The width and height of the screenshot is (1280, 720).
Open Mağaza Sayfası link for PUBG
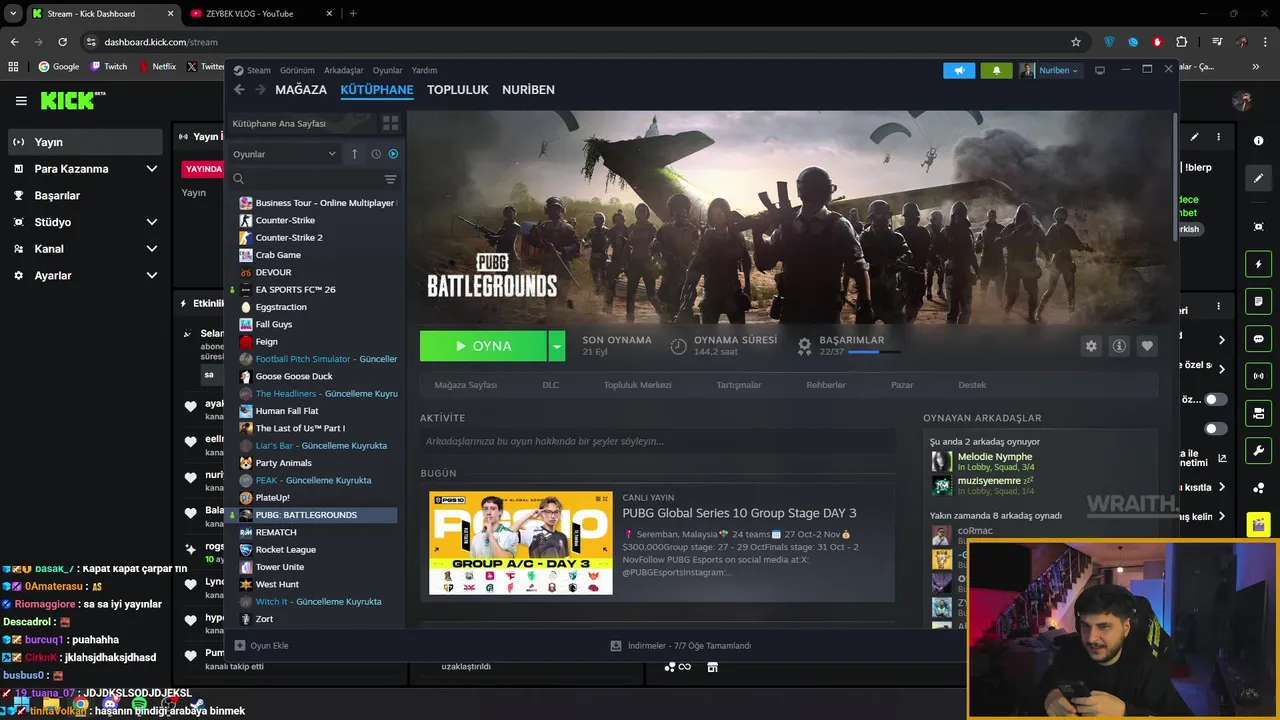point(465,385)
